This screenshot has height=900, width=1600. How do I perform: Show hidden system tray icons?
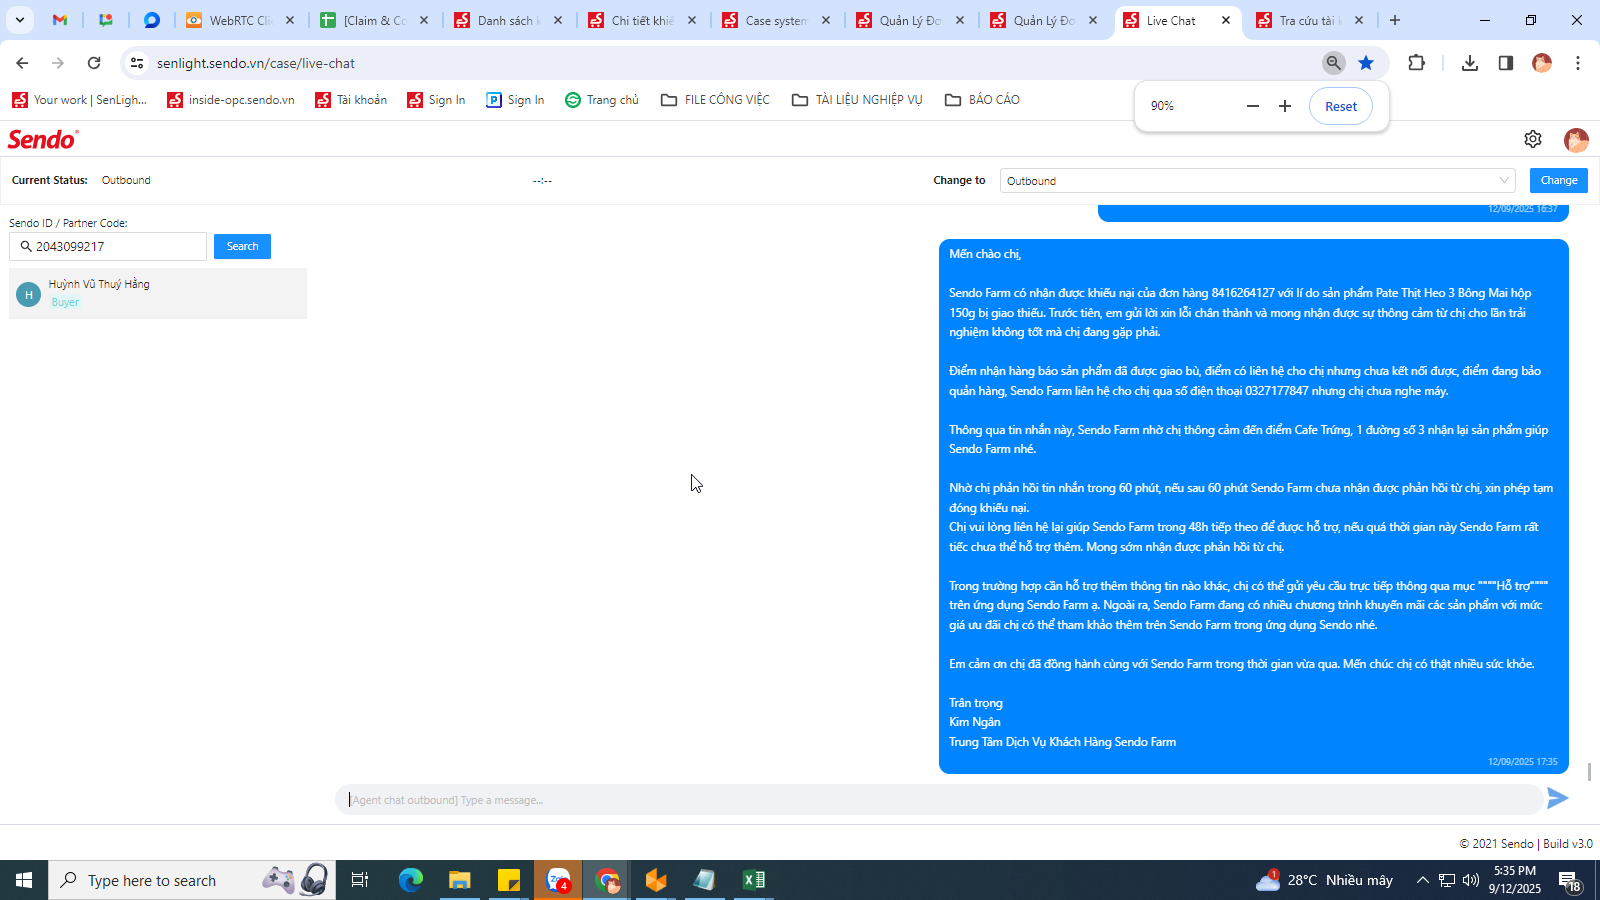tap(1422, 880)
